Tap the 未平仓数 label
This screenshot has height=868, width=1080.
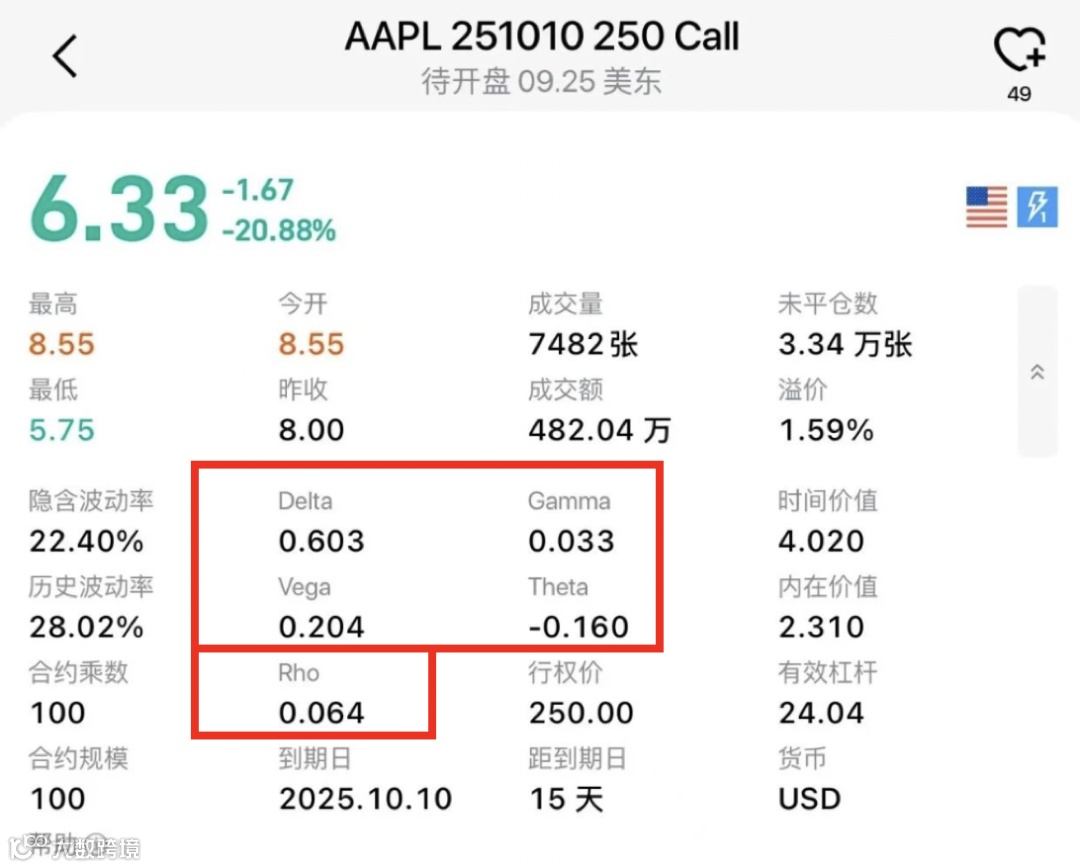828,304
